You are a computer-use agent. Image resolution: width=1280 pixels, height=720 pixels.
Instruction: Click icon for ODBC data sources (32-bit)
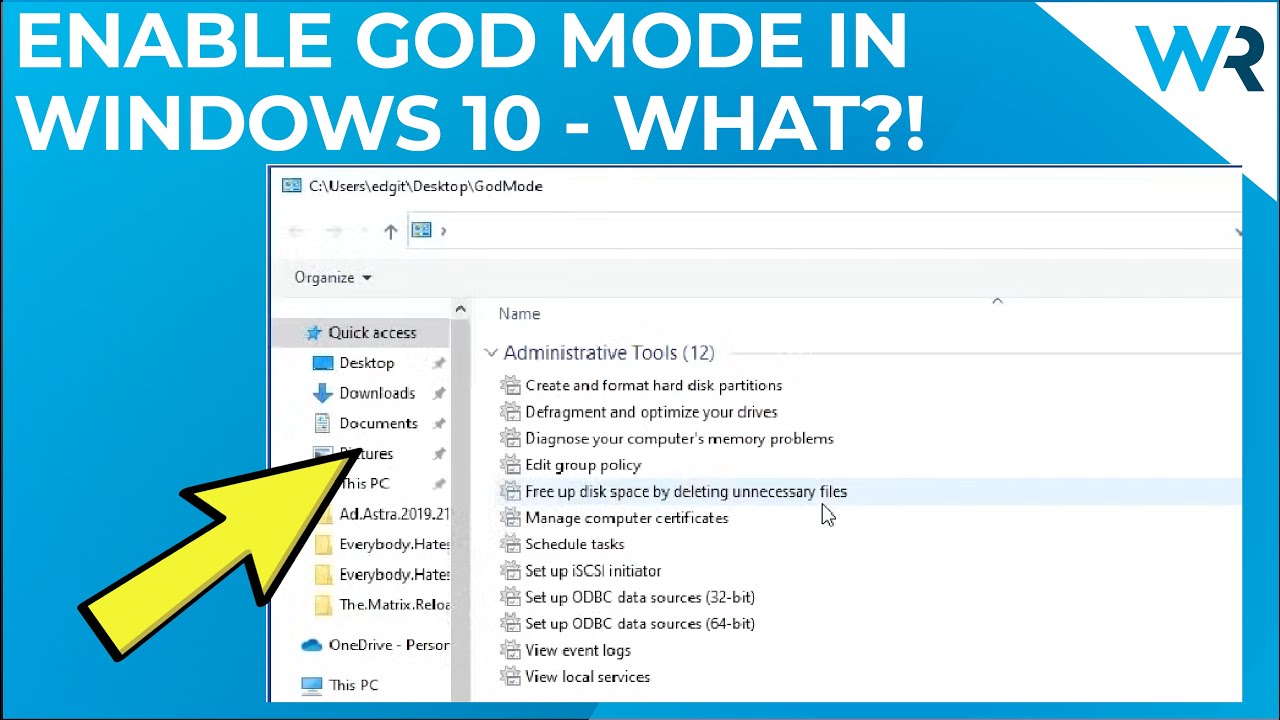click(x=510, y=597)
